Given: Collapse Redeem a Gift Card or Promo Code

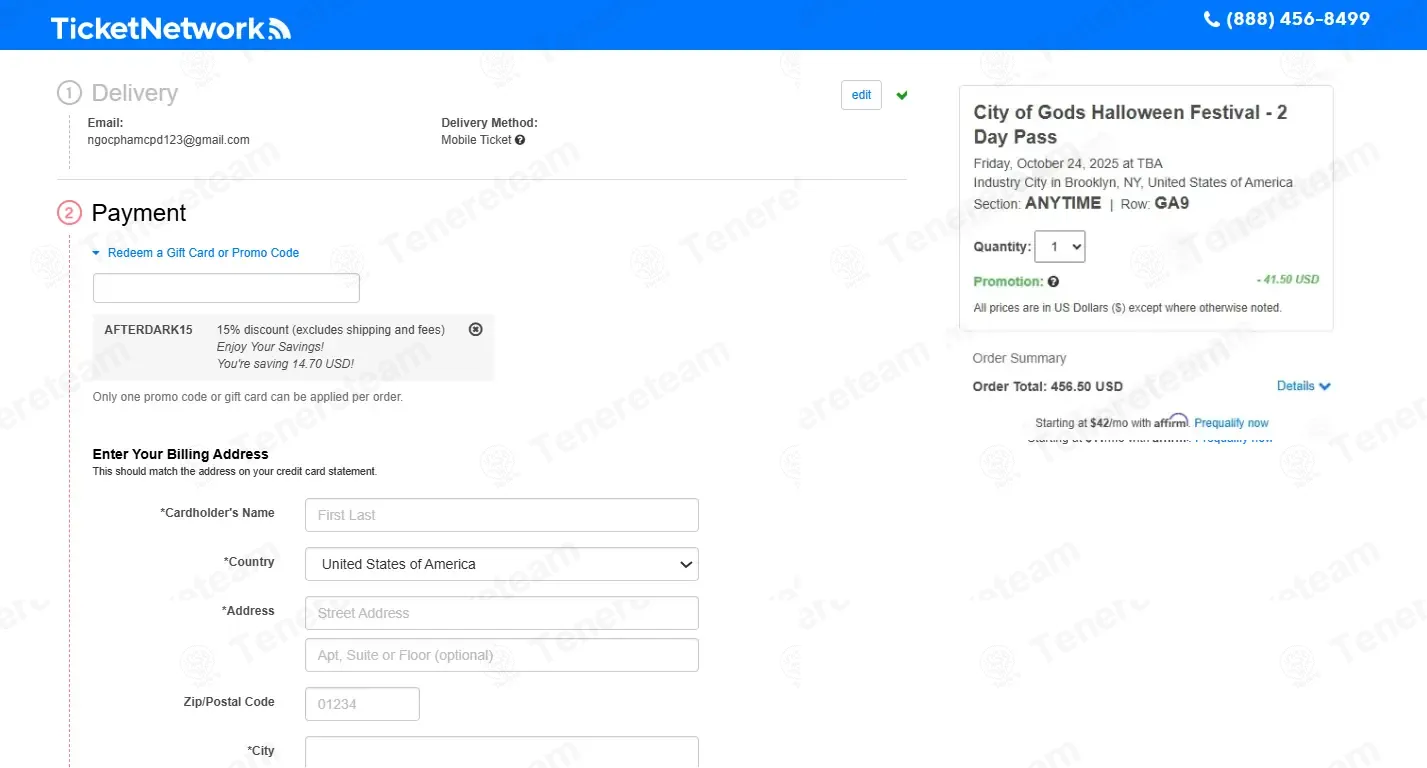Looking at the screenshot, I should click(x=196, y=253).
